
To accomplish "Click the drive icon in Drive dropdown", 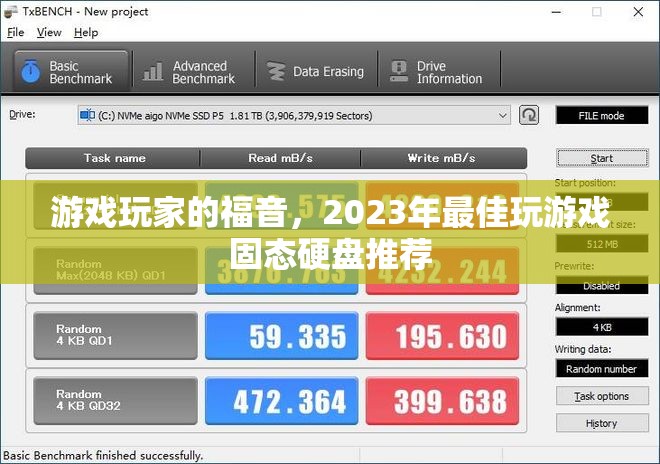I will [x=87, y=115].
